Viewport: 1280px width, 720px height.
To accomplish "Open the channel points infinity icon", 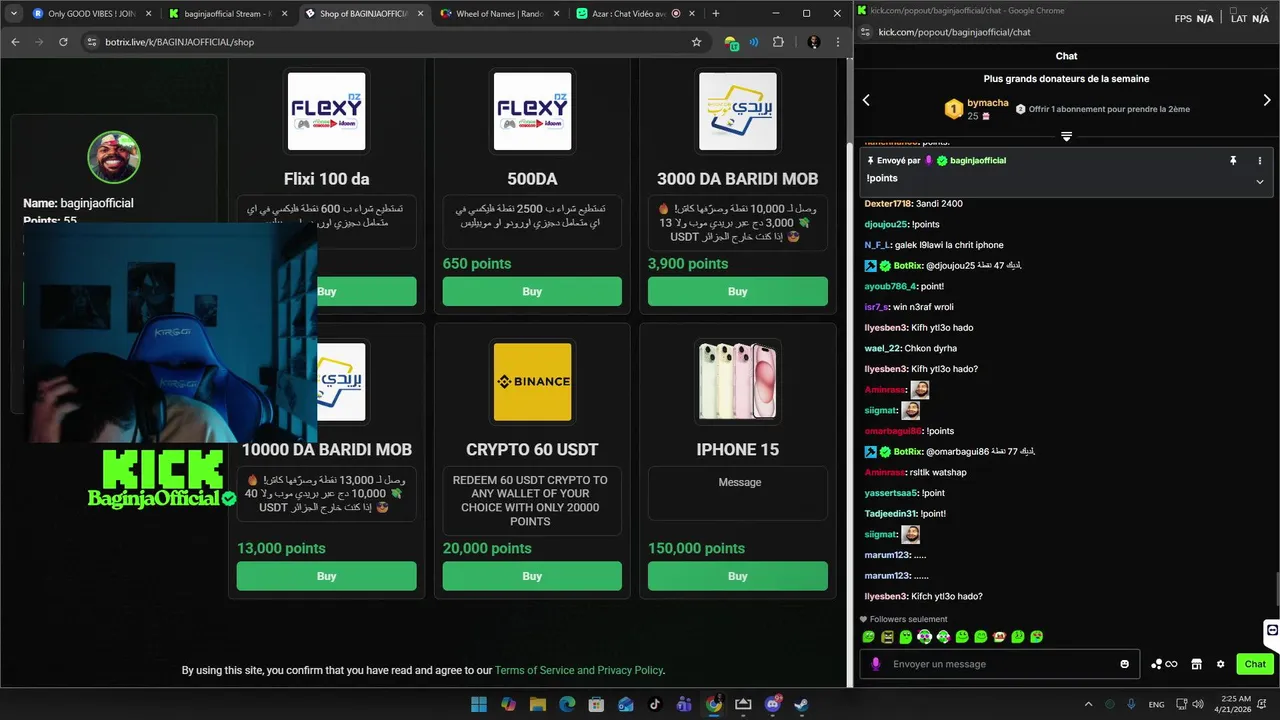I will click(1164, 664).
